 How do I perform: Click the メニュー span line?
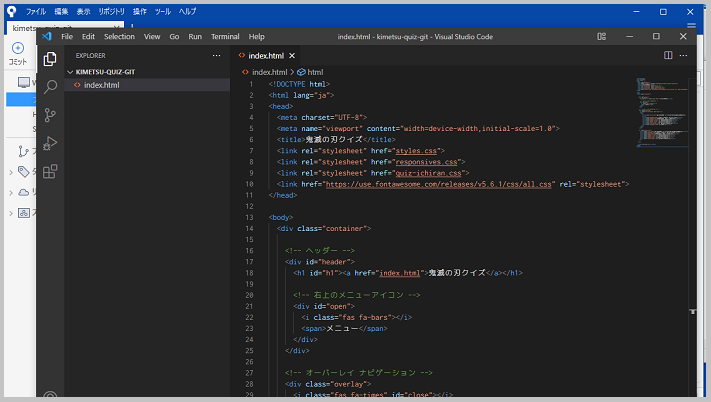[x=344, y=329]
